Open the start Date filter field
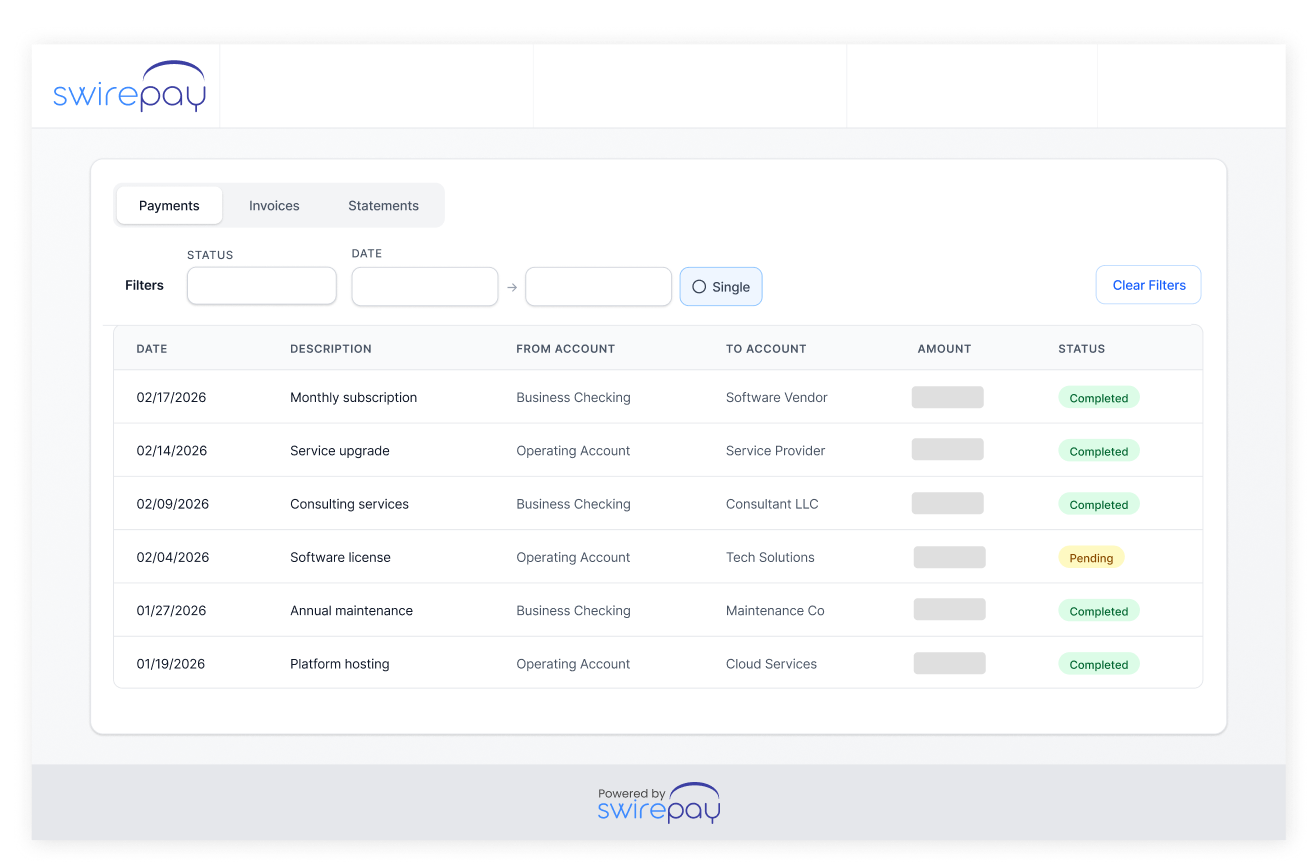 coord(425,287)
